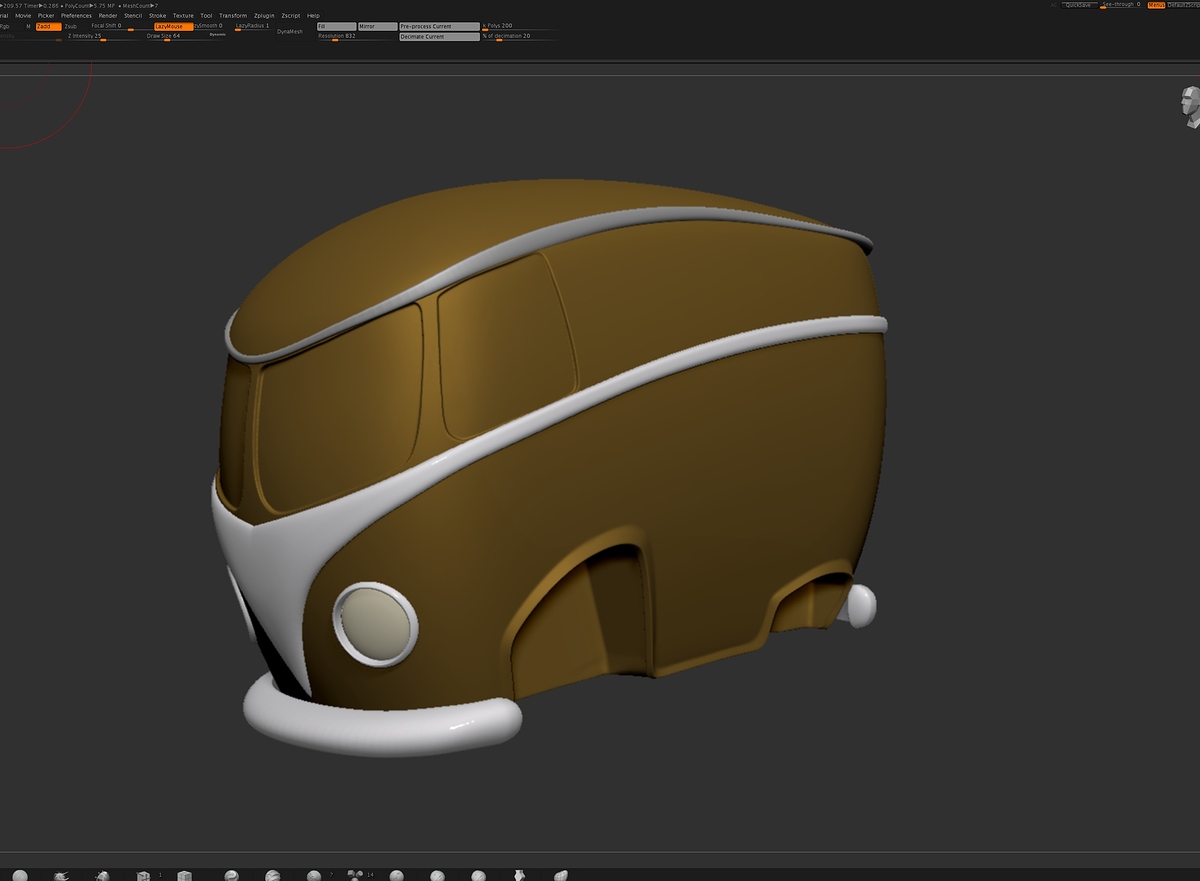Open the Zscript menu
The height and width of the screenshot is (881, 1200).
coord(291,16)
